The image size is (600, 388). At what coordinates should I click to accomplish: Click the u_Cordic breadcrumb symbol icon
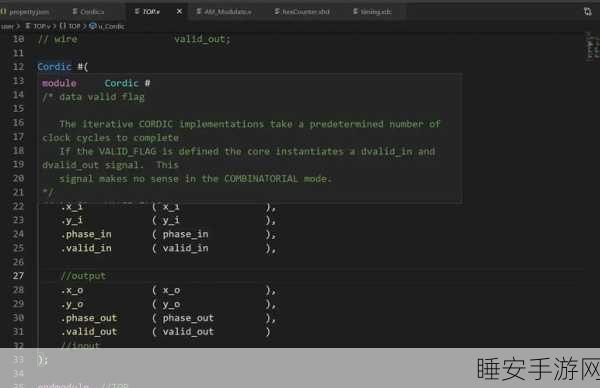(x=93, y=26)
